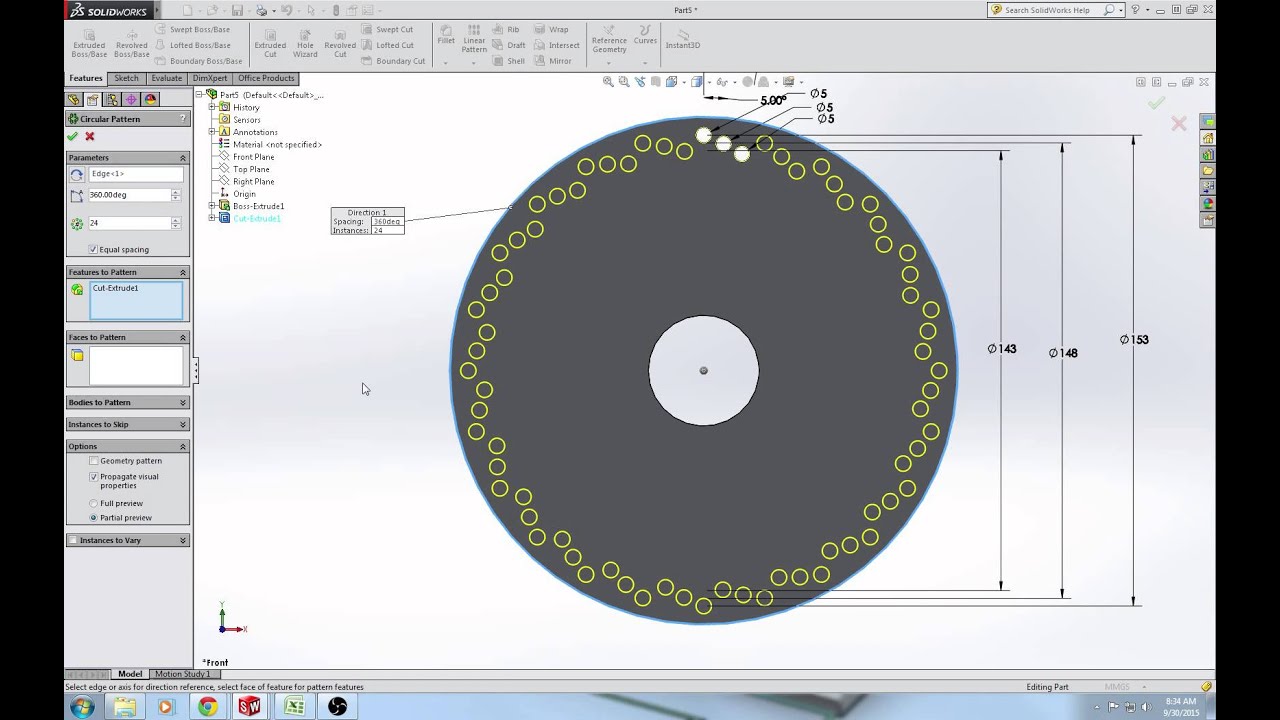Select the Partial preview radio button

click(93, 518)
